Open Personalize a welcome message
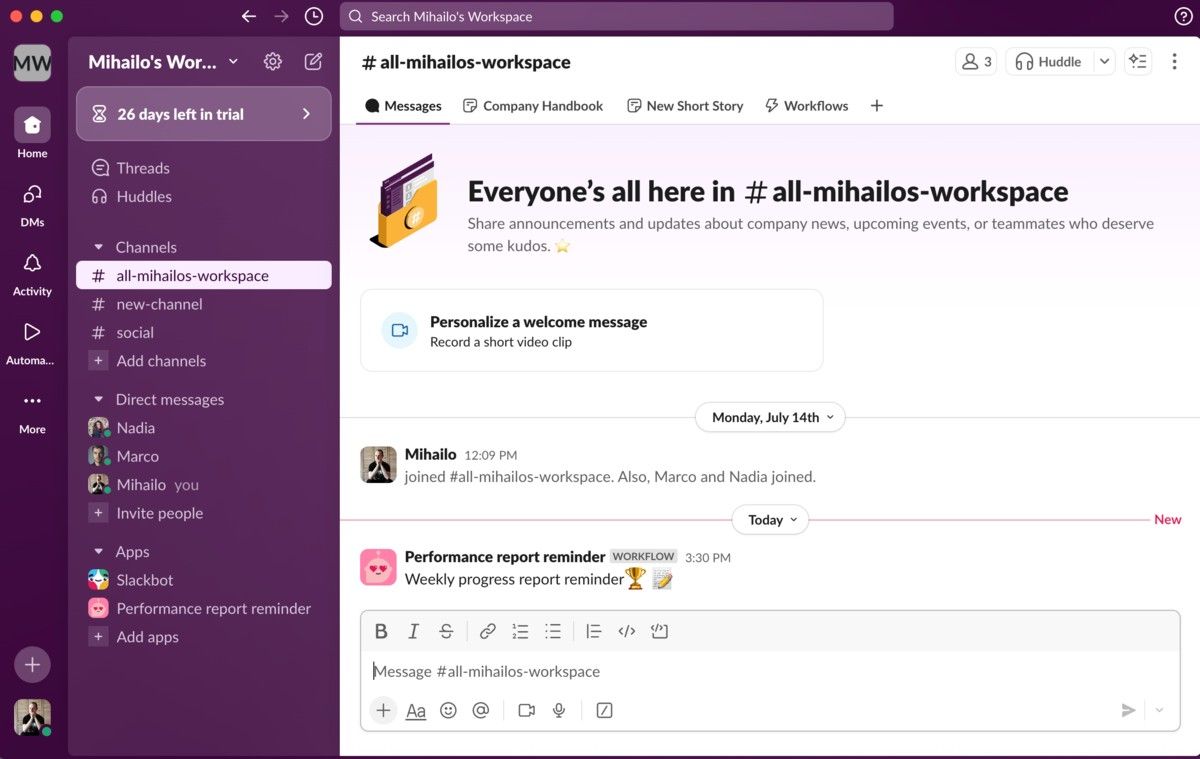The width and height of the screenshot is (1200, 759). pos(538,322)
